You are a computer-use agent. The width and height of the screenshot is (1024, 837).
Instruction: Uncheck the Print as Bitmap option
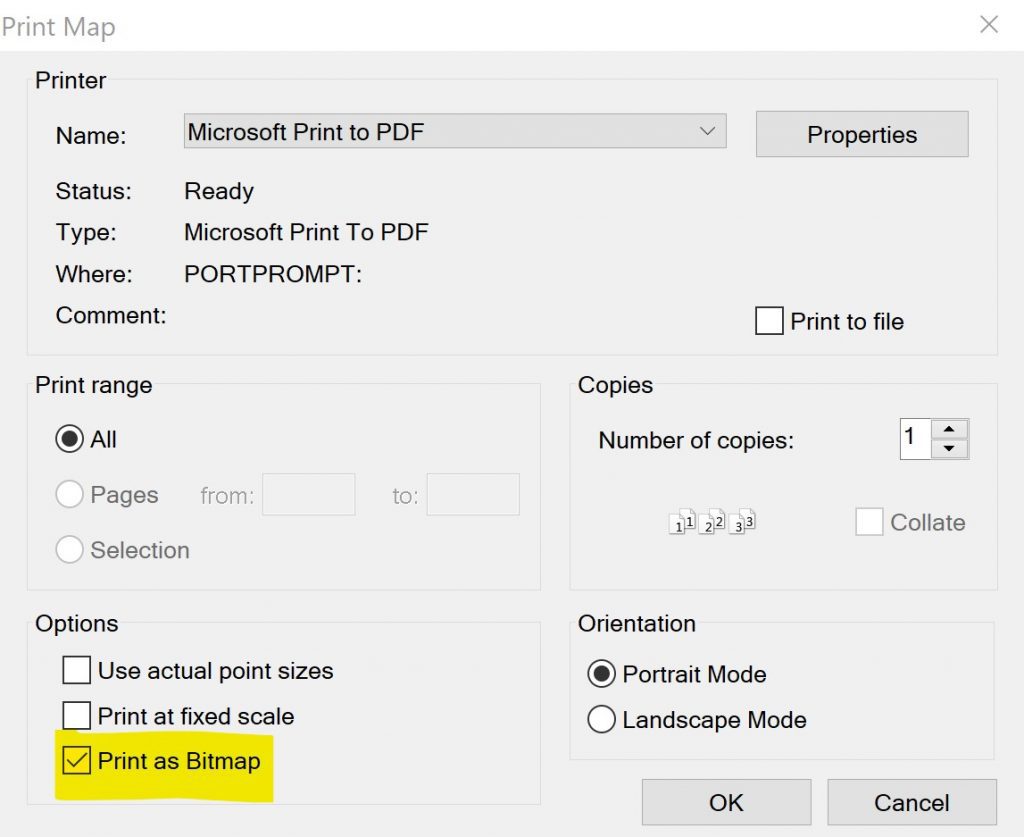76,761
